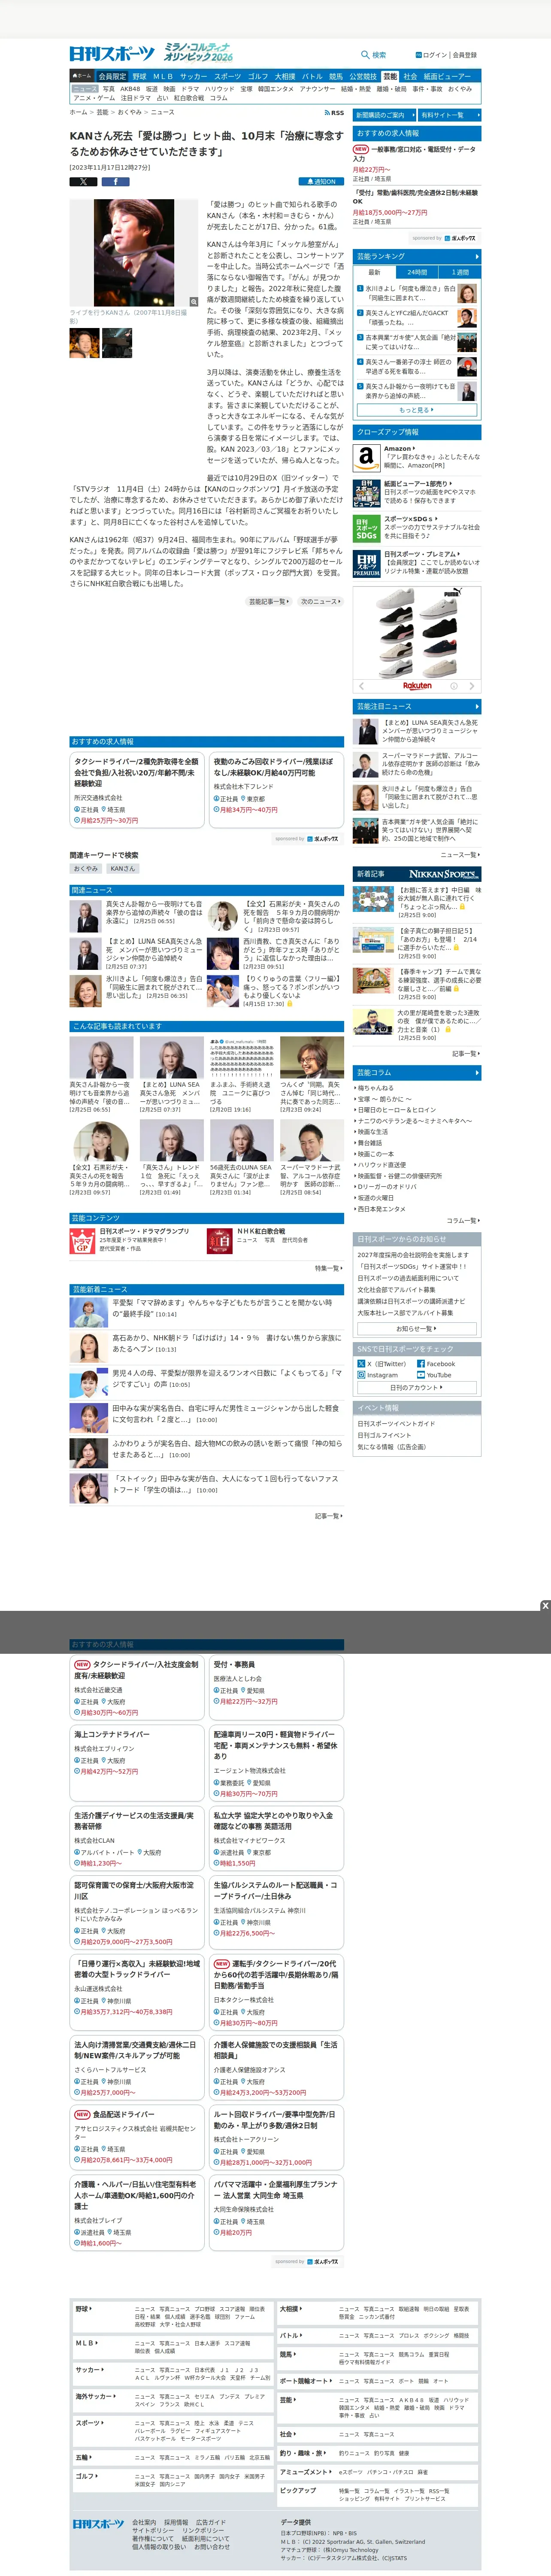
Task: Click 芸能記事一覧 below the article
Action: point(269,601)
